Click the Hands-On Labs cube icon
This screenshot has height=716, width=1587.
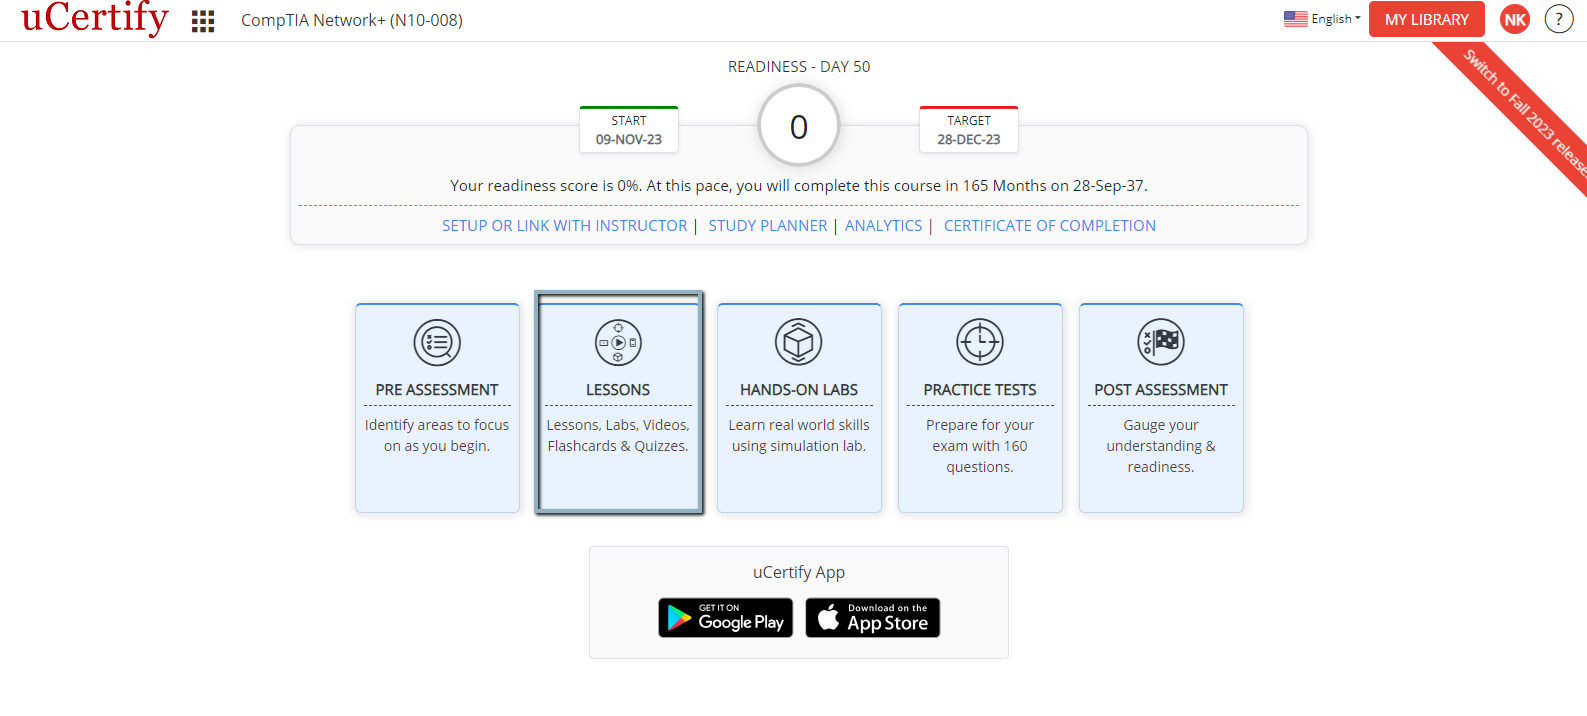pyautogui.click(x=799, y=343)
